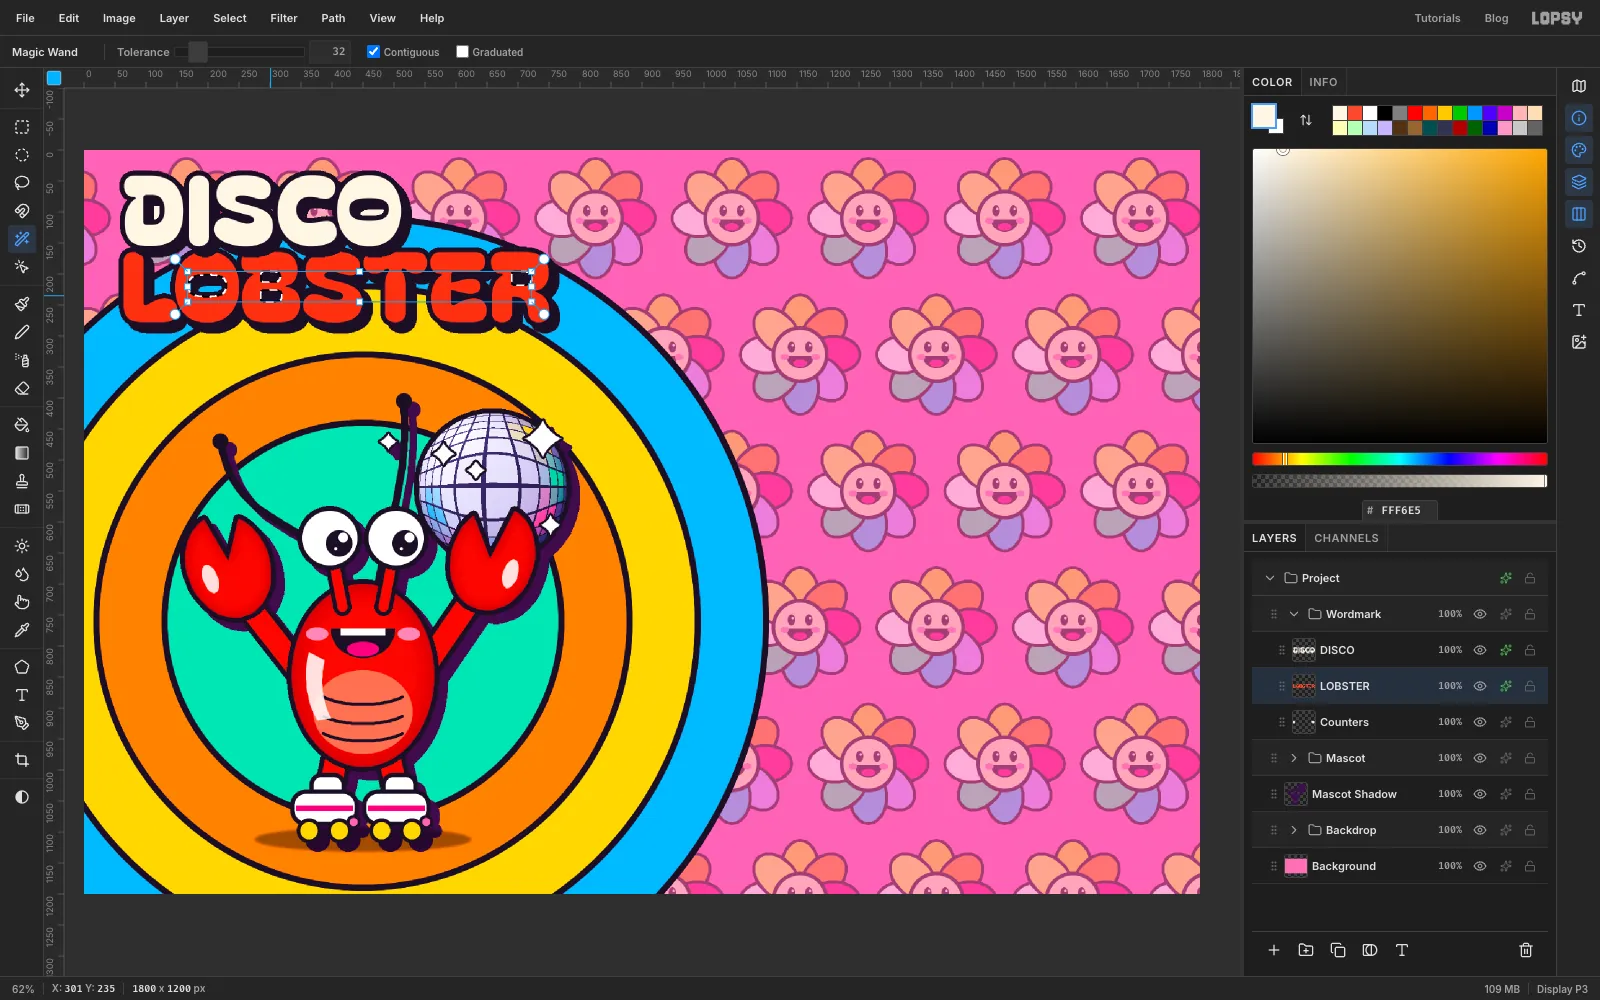
Task: Toggle effects icon on DISCO layer
Action: point(1505,650)
